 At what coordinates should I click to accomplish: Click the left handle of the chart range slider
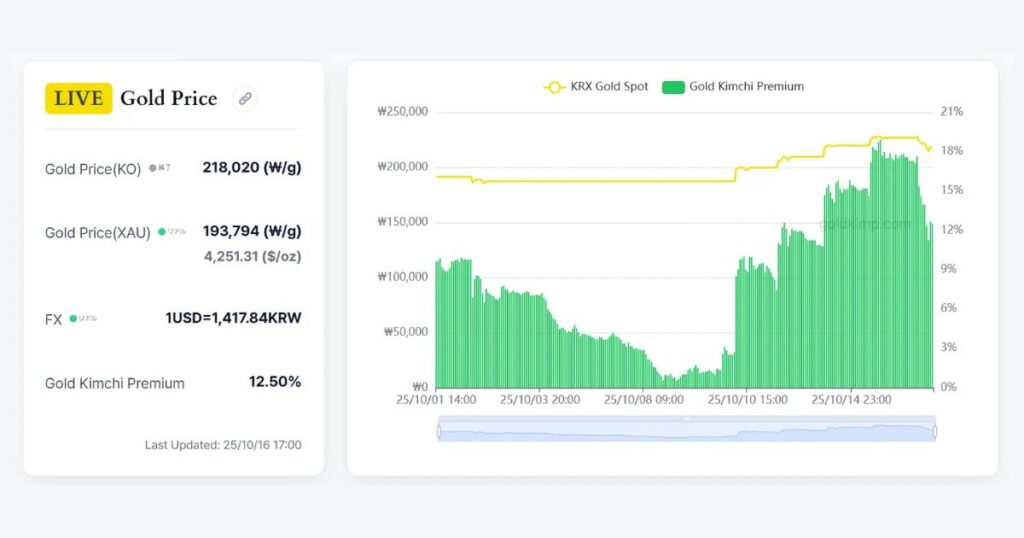click(x=438, y=431)
